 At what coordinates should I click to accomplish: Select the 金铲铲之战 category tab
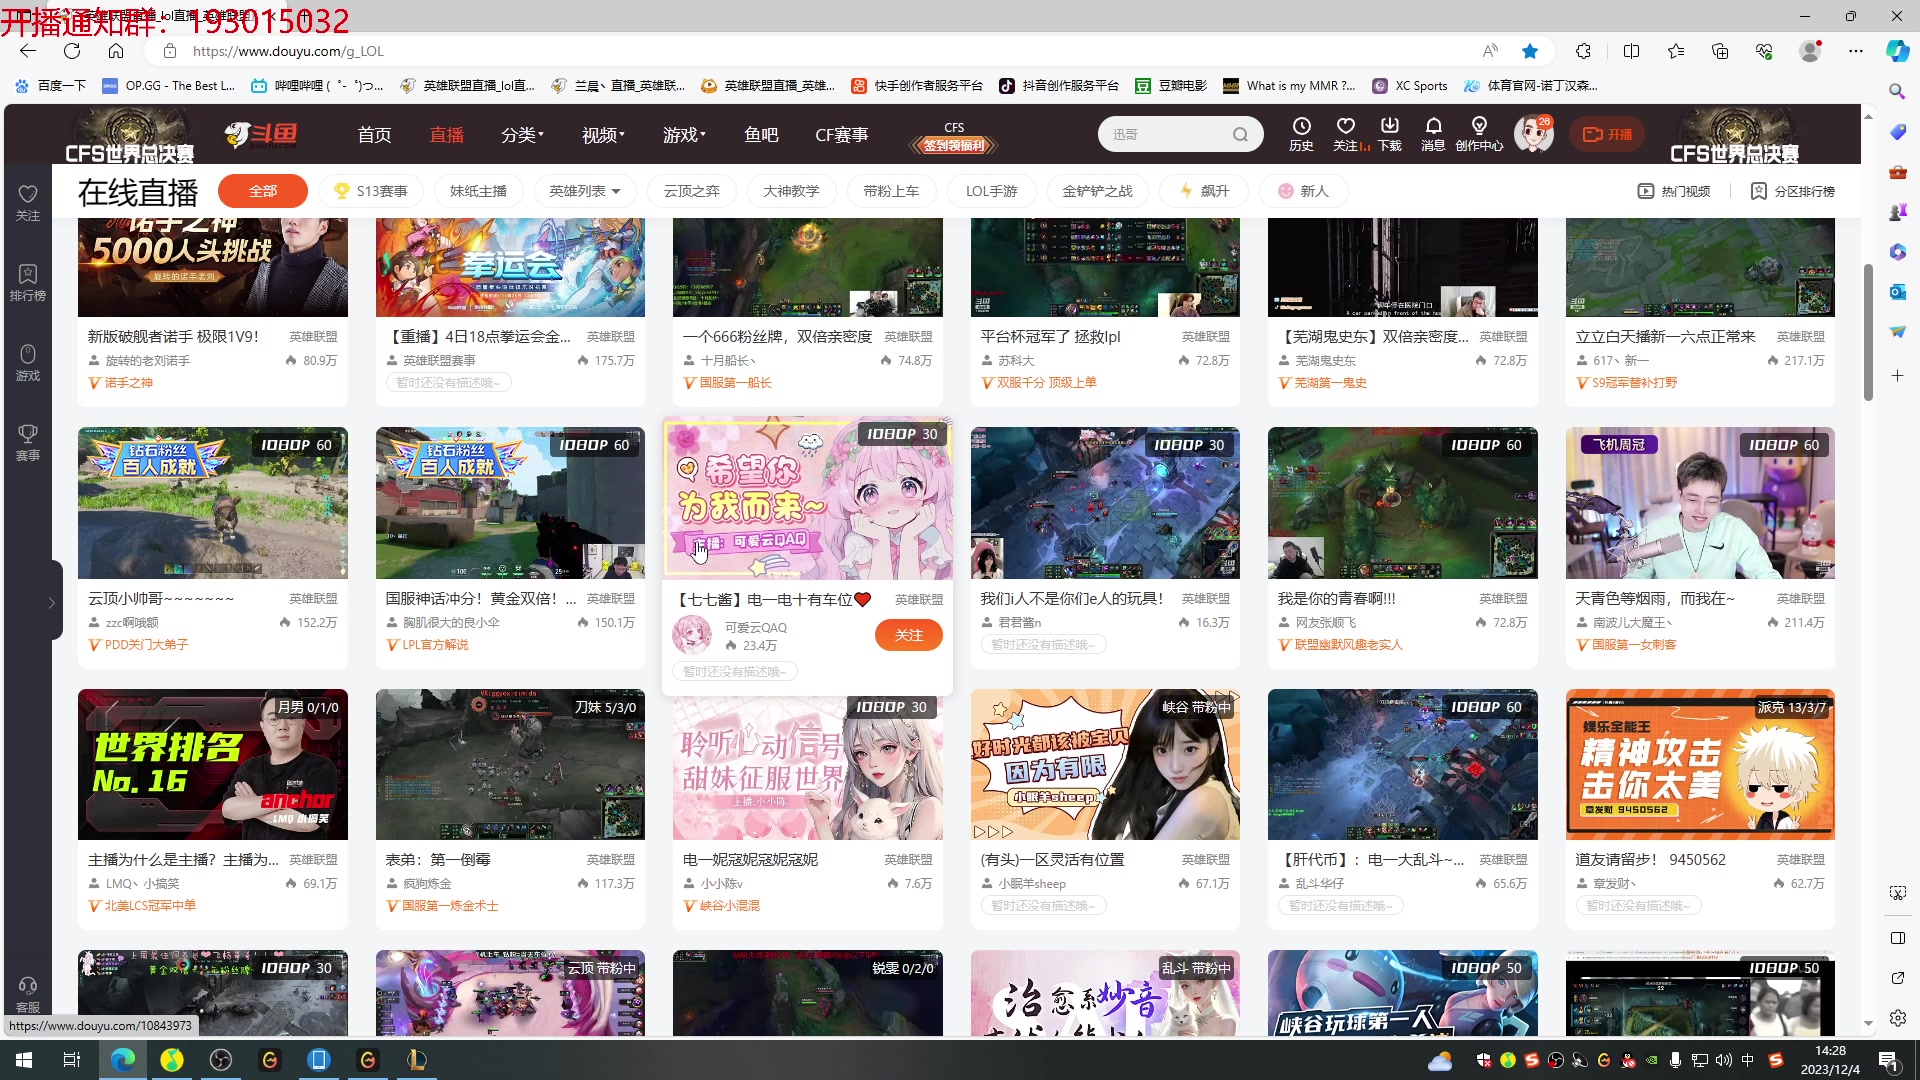click(1097, 191)
